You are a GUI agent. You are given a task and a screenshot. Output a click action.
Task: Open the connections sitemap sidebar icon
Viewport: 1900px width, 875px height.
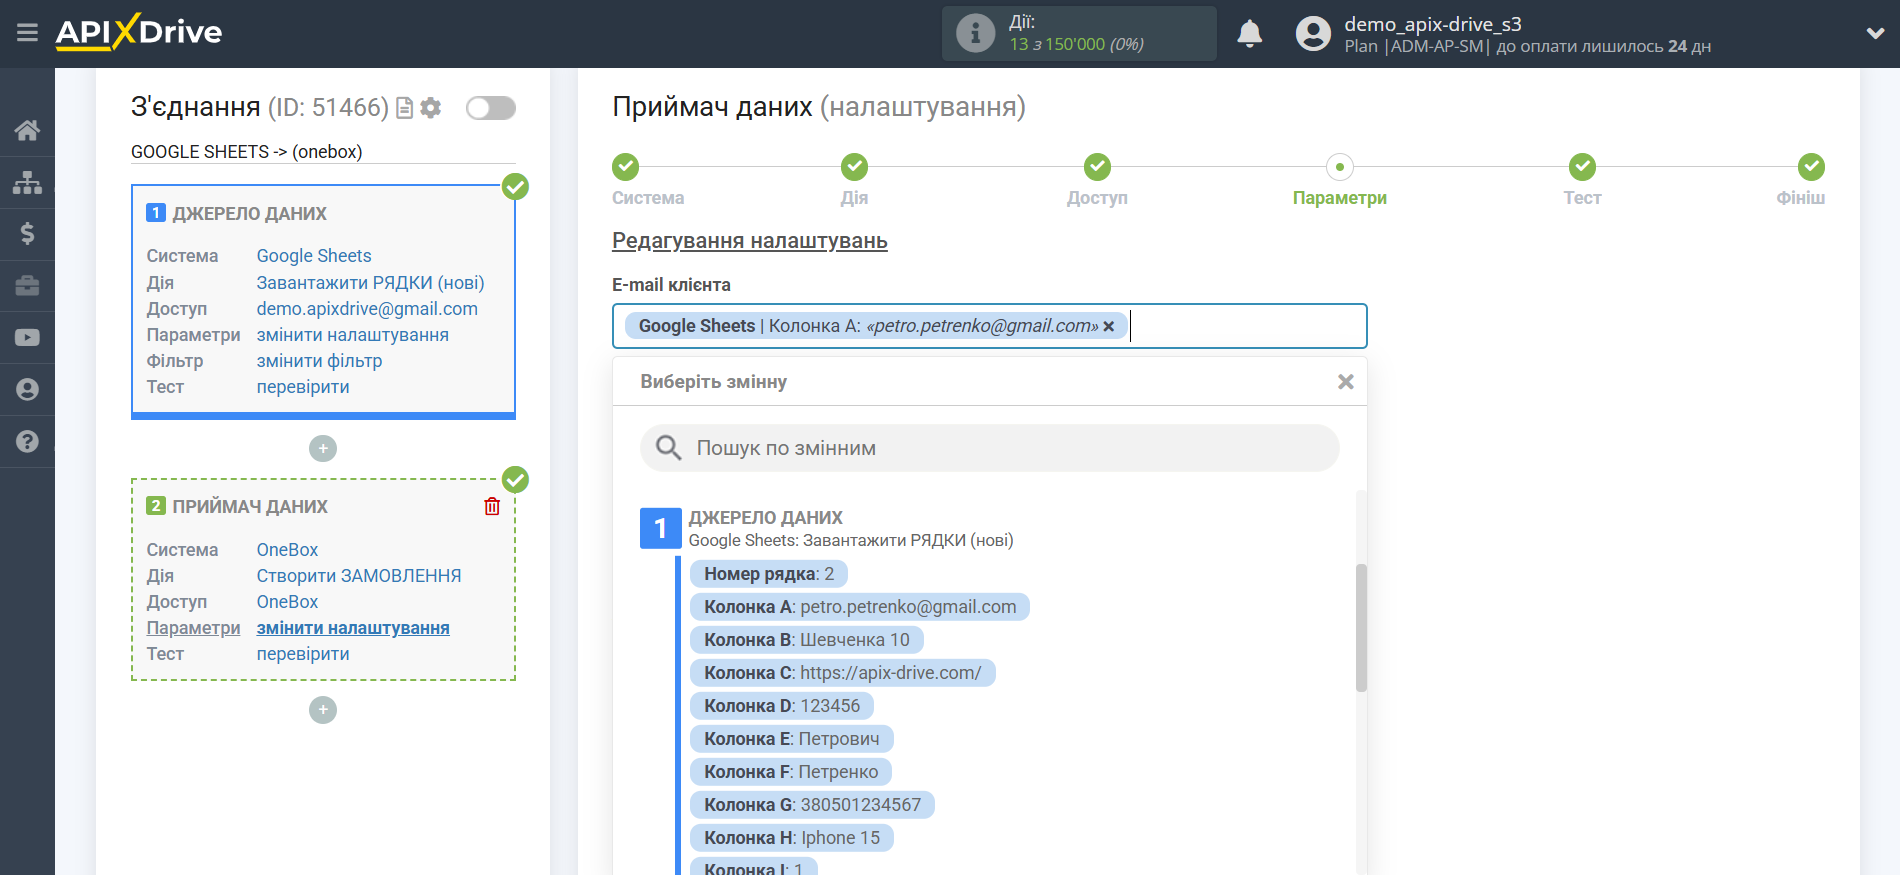(x=27, y=182)
